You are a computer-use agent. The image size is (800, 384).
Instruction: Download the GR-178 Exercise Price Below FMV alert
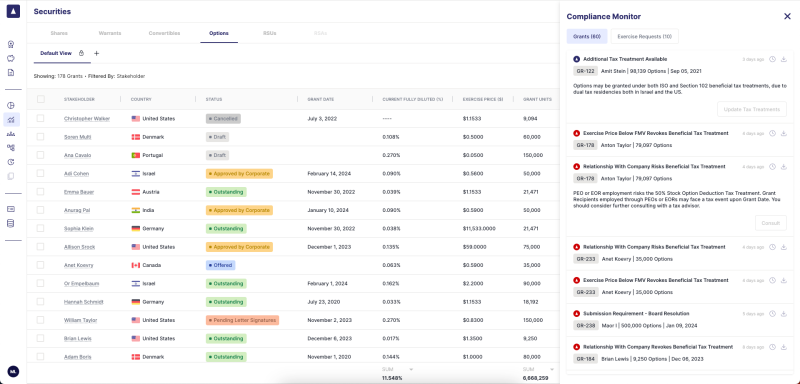(x=784, y=133)
